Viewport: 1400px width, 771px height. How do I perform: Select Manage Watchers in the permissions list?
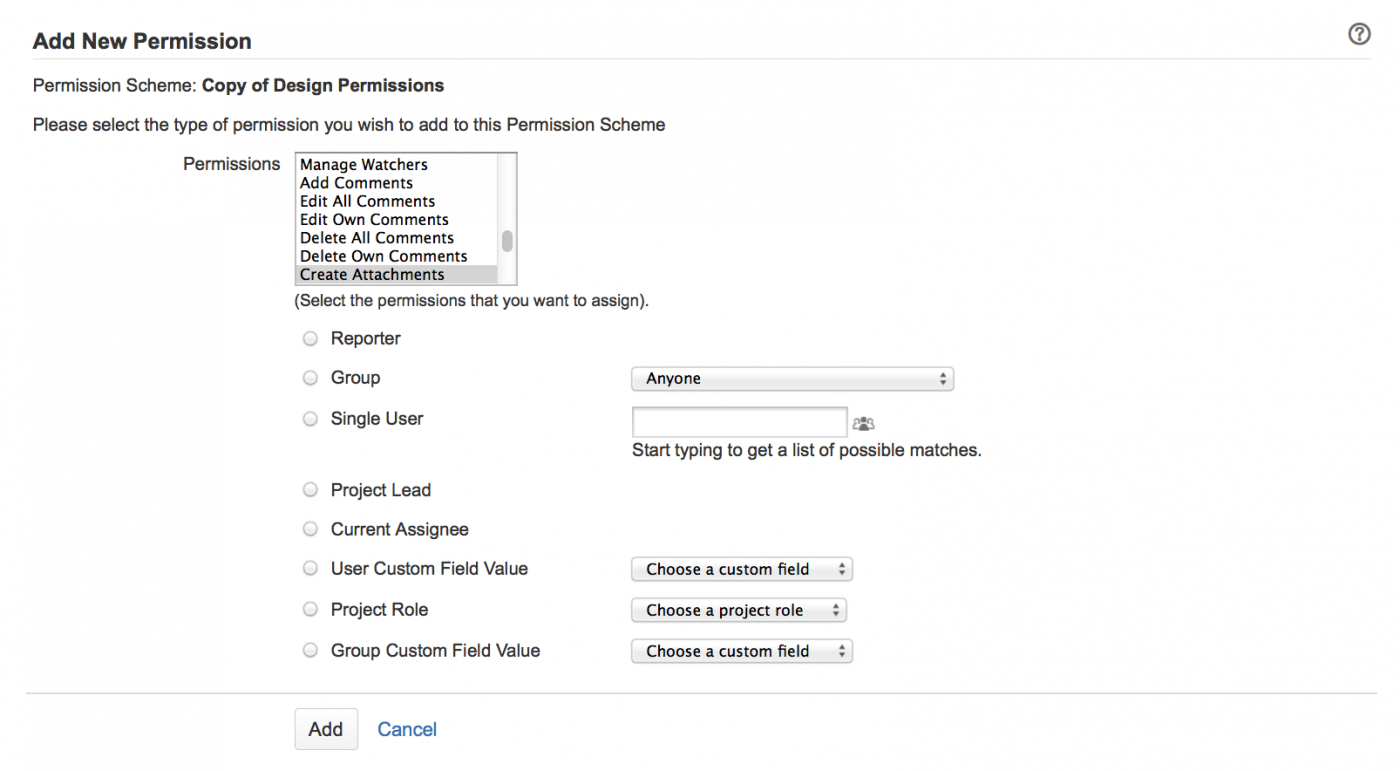pyautogui.click(x=364, y=165)
